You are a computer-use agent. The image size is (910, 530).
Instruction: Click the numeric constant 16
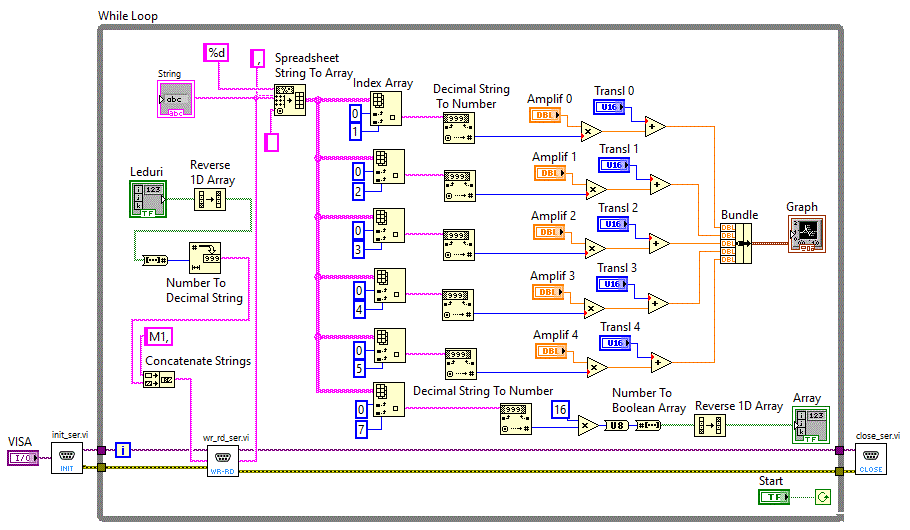tap(562, 410)
